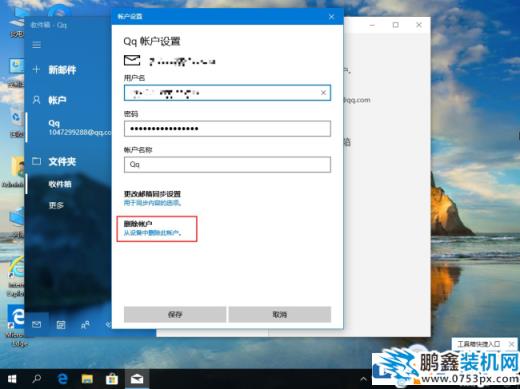Click the 密码 password field
Image resolution: width=520 pixels, height=389 pixels.
227,129
